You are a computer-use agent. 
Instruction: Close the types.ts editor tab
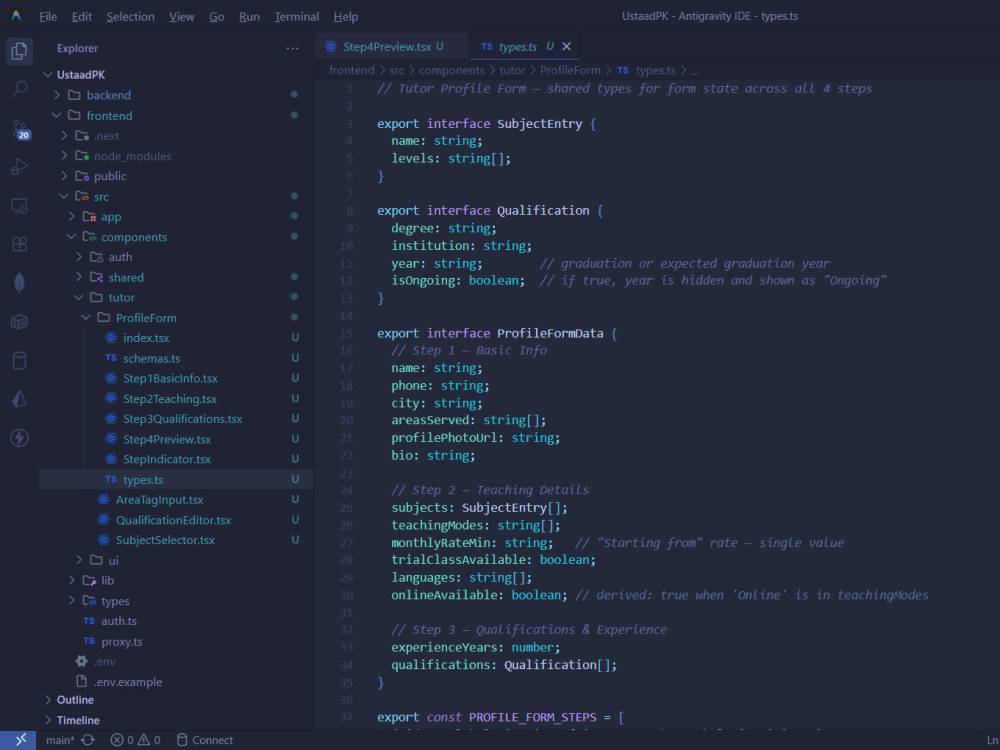566,47
